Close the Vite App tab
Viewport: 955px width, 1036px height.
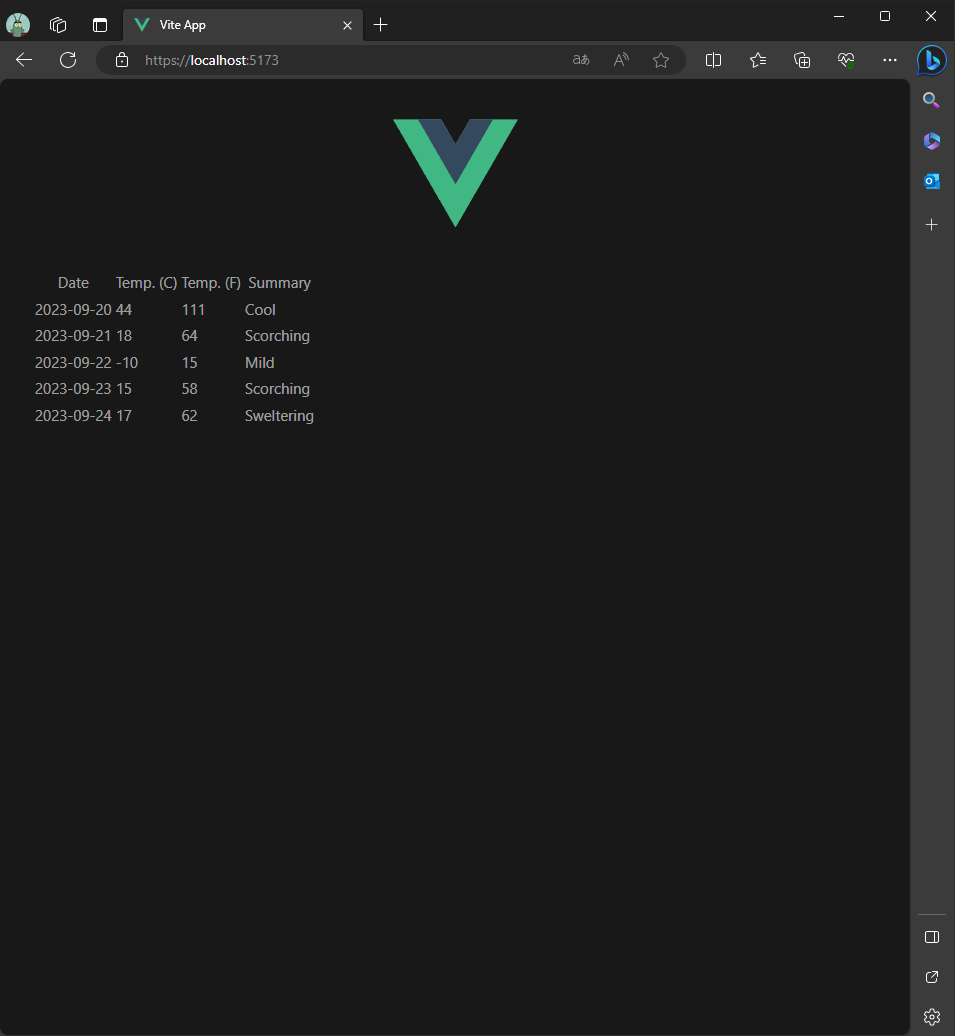347,25
